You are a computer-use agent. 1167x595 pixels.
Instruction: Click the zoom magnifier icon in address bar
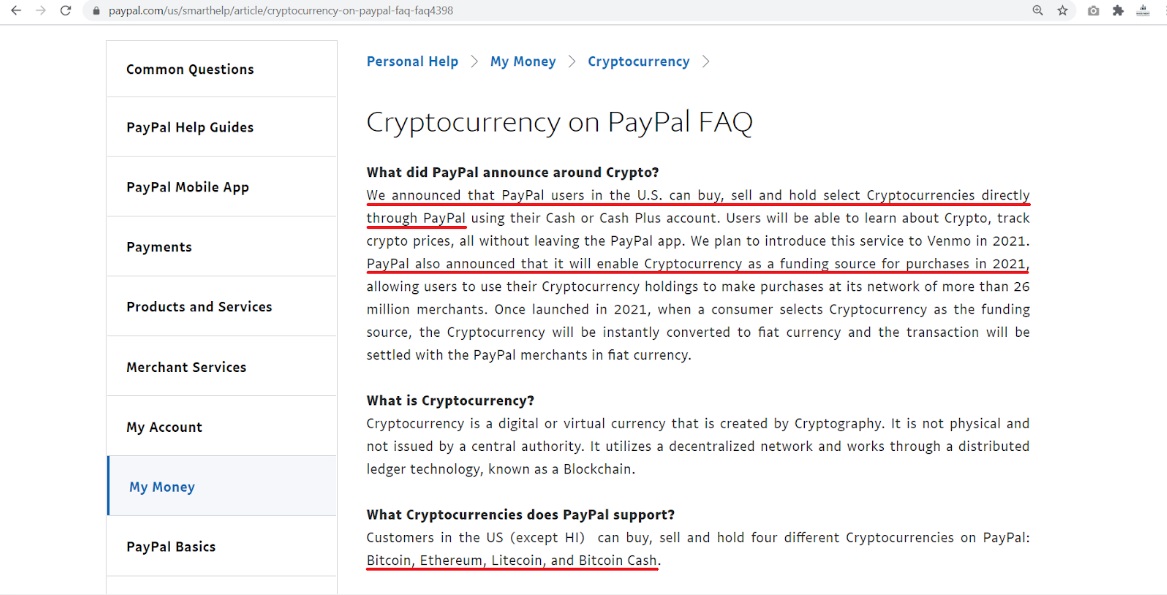1038,11
